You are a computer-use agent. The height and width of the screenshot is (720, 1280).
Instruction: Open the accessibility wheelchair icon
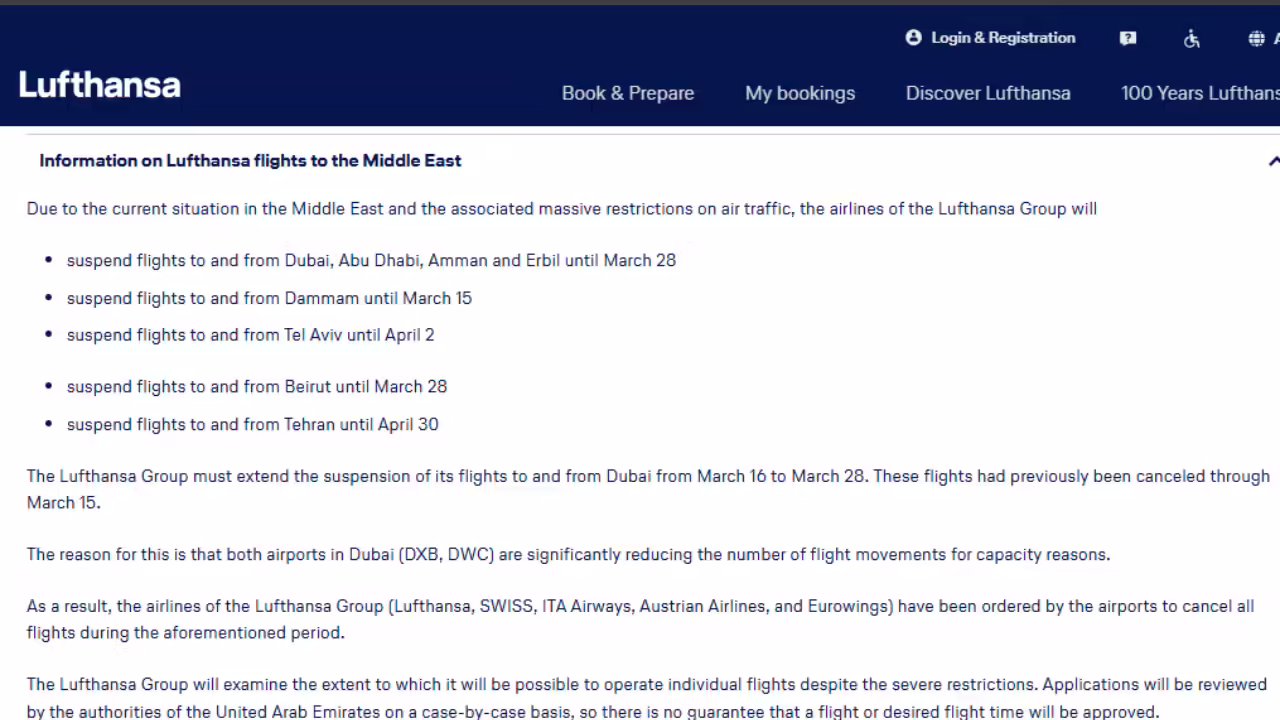click(x=1191, y=39)
